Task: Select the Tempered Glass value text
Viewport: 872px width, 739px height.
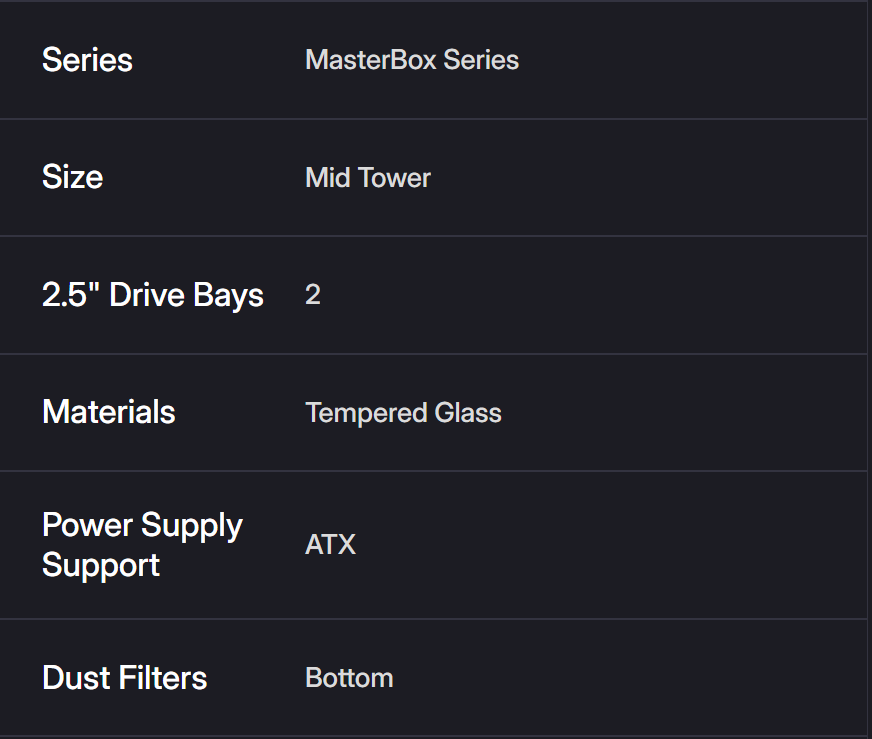Action: pyautogui.click(x=403, y=413)
